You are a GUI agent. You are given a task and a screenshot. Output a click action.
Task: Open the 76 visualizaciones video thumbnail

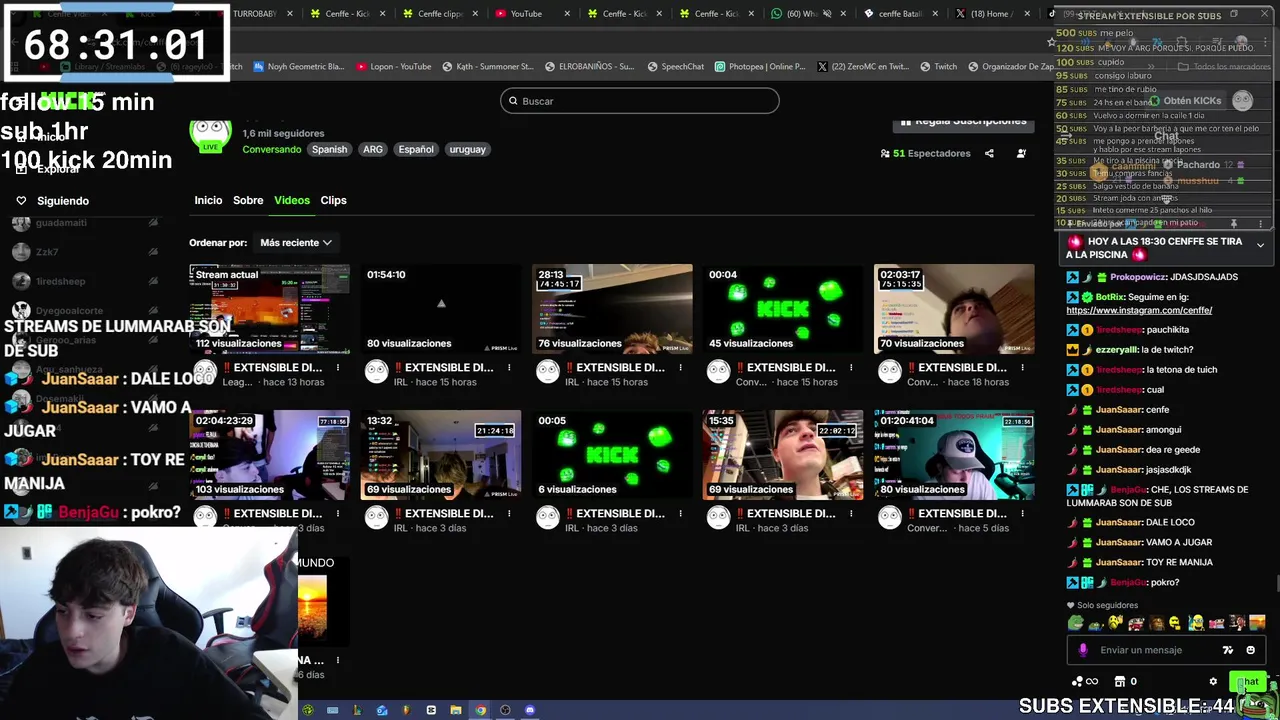(612, 309)
